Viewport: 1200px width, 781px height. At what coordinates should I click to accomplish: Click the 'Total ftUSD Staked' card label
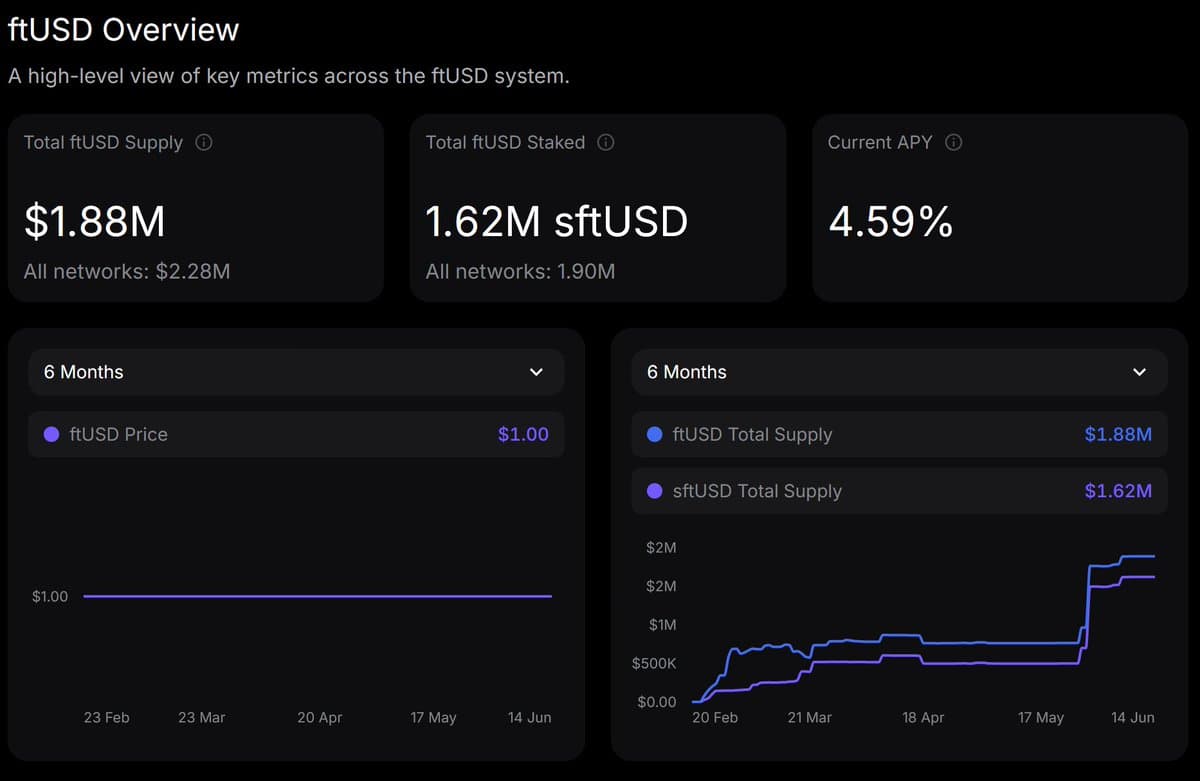click(x=505, y=142)
